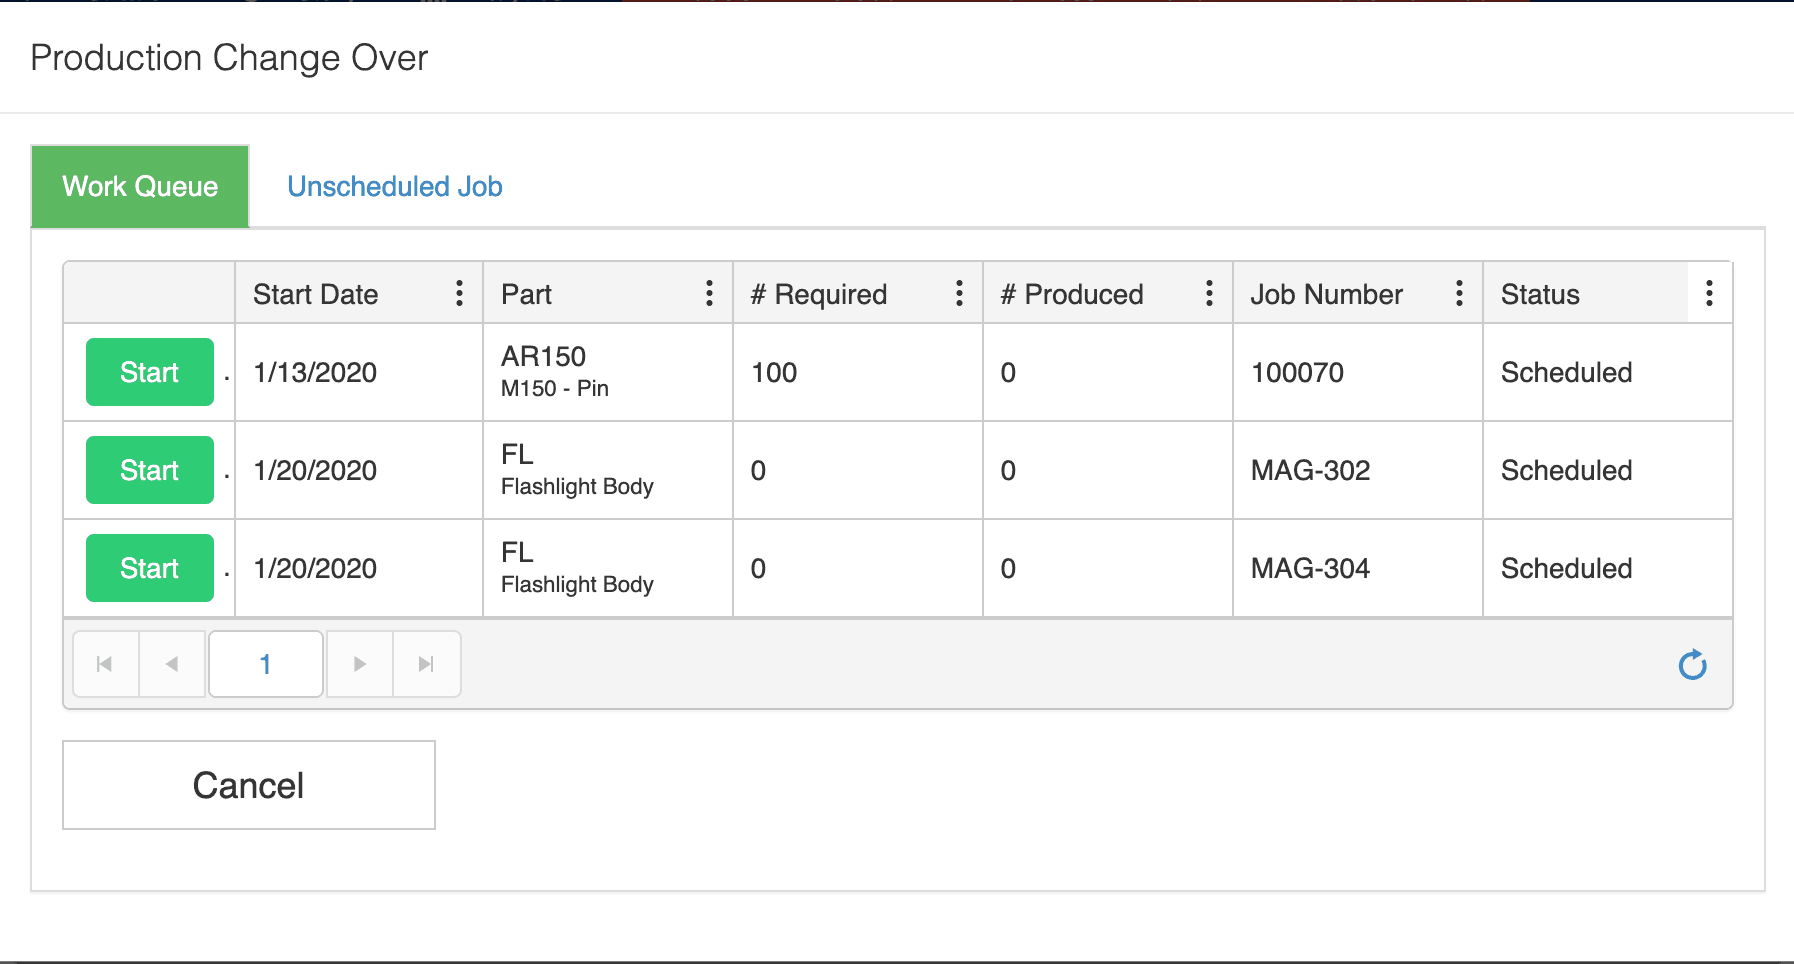Open the Start Date column menu
Viewport: 1794px width, 964px height.
point(459,293)
